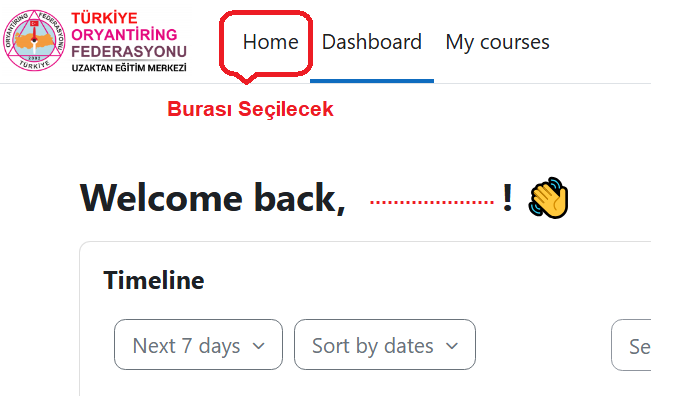Click the chevron arrow beside Next 7 days

259,346
